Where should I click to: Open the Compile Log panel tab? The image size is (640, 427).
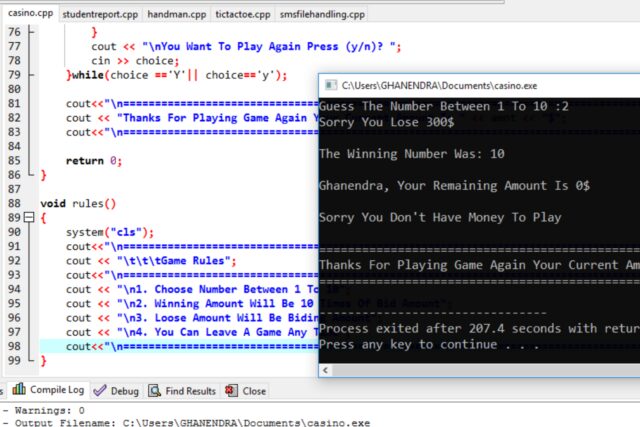click(48, 390)
